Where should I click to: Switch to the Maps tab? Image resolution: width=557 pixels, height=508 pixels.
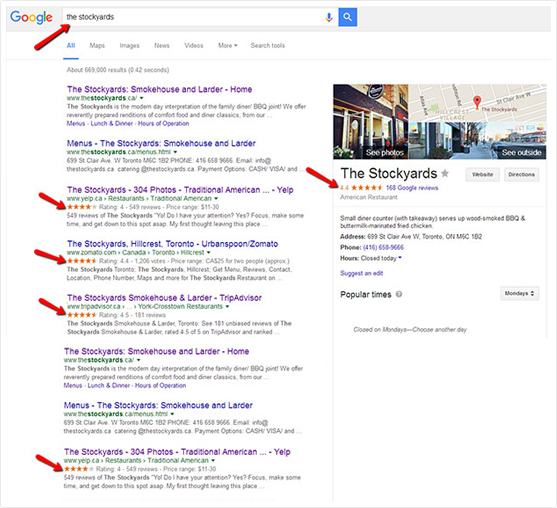point(97,45)
